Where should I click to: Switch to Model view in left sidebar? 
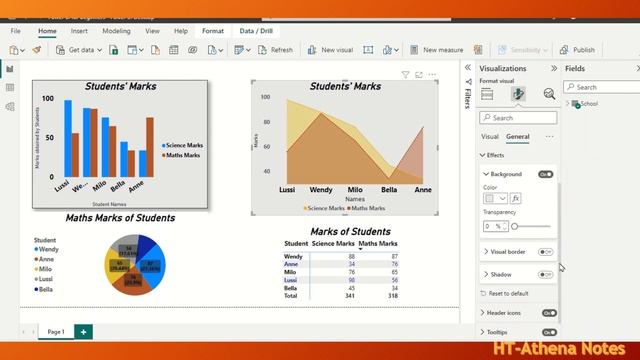pos(10,107)
